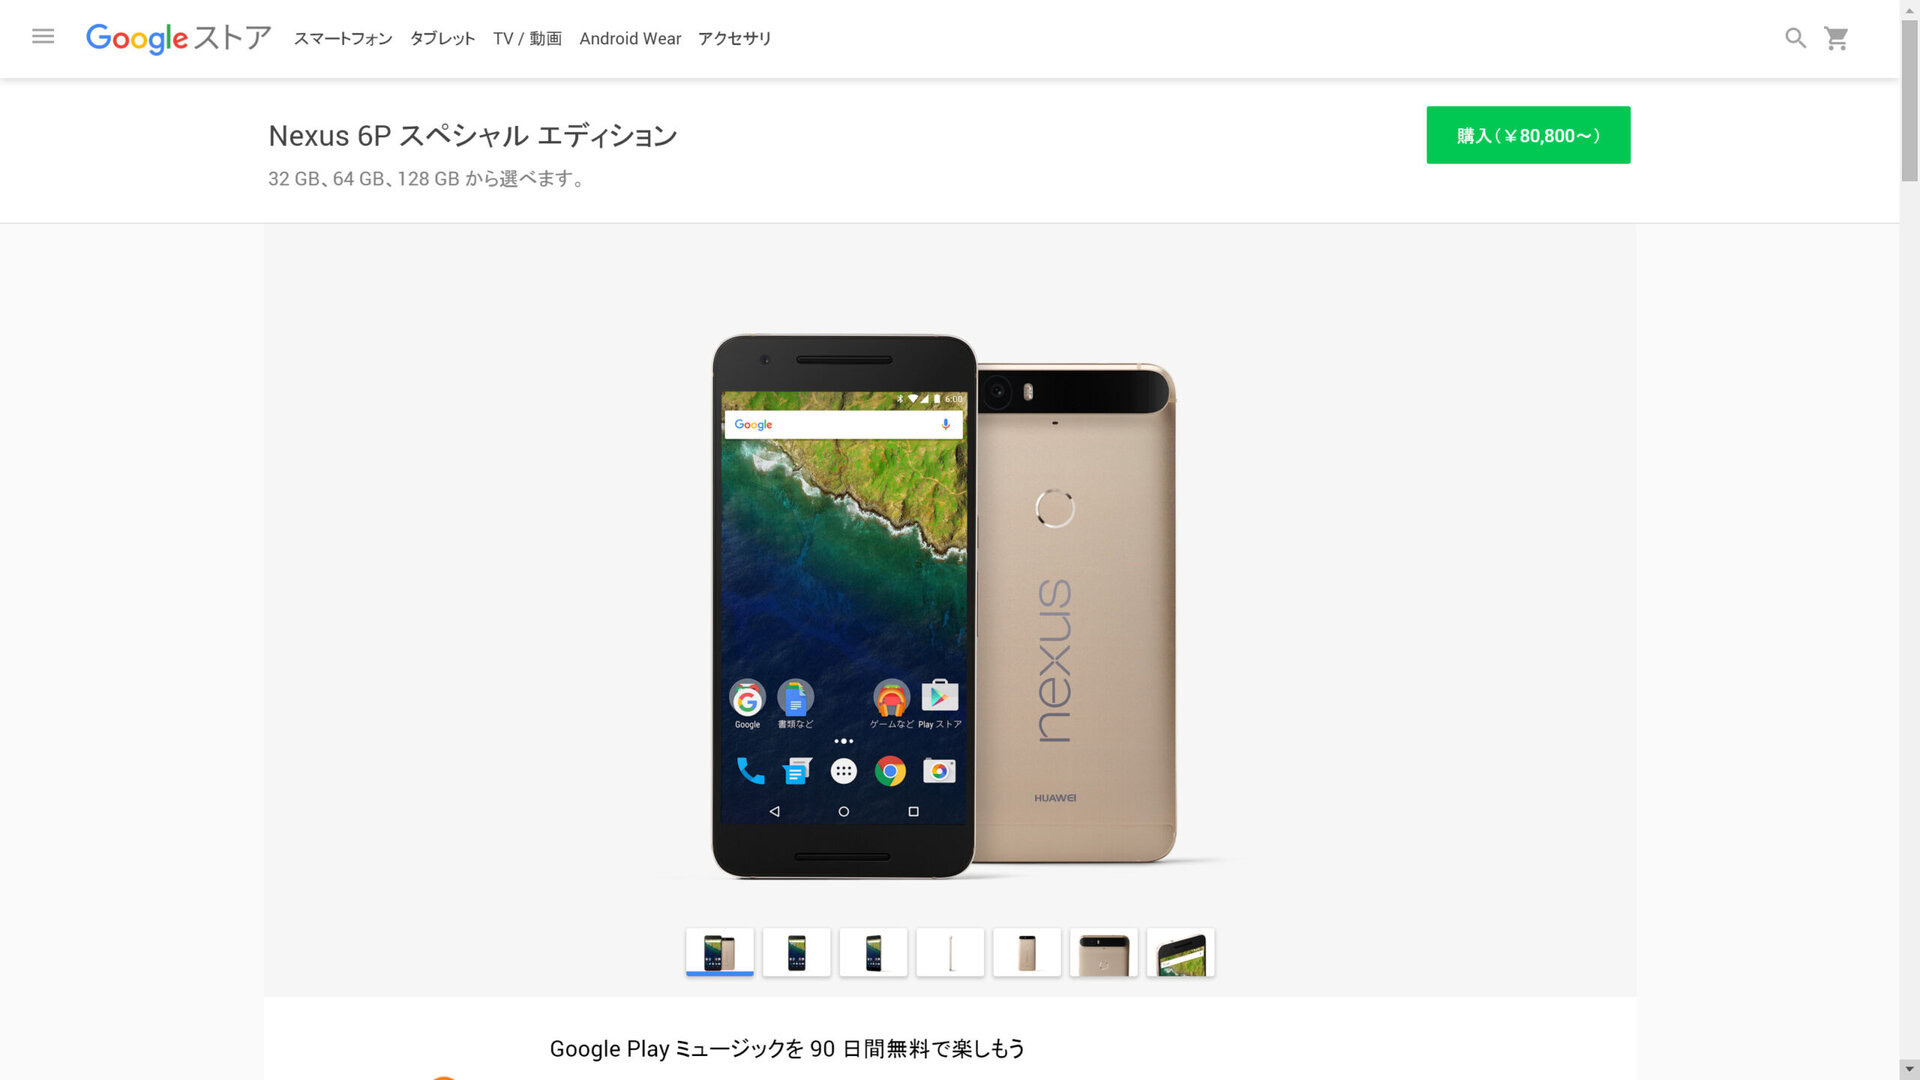This screenshot has height=1080, width=1920.
Task: Select third thumbnail of angled phone
Action: 873,952
